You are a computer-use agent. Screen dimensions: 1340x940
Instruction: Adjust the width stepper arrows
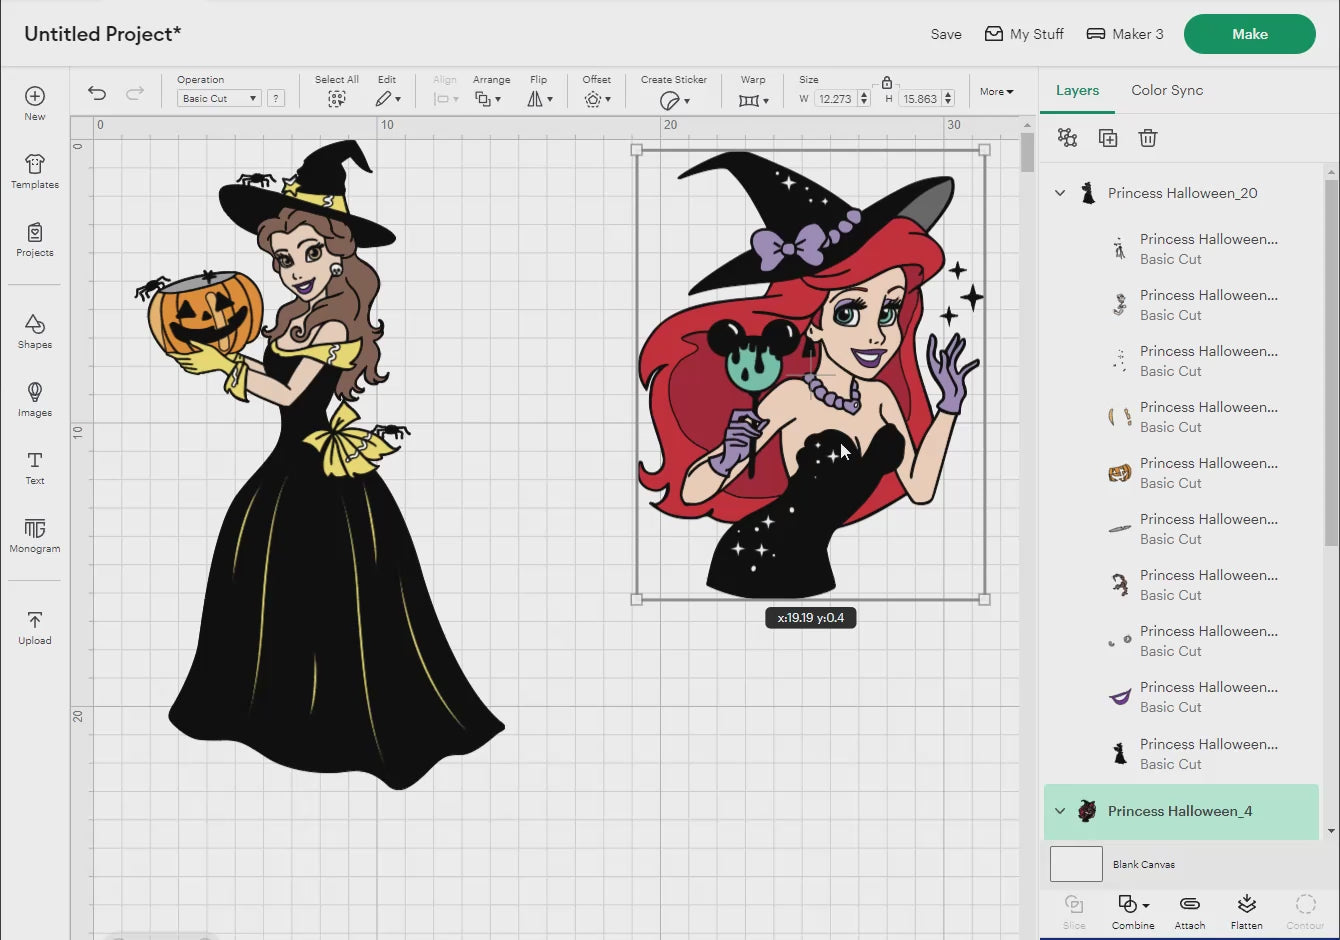pos(864,98)
